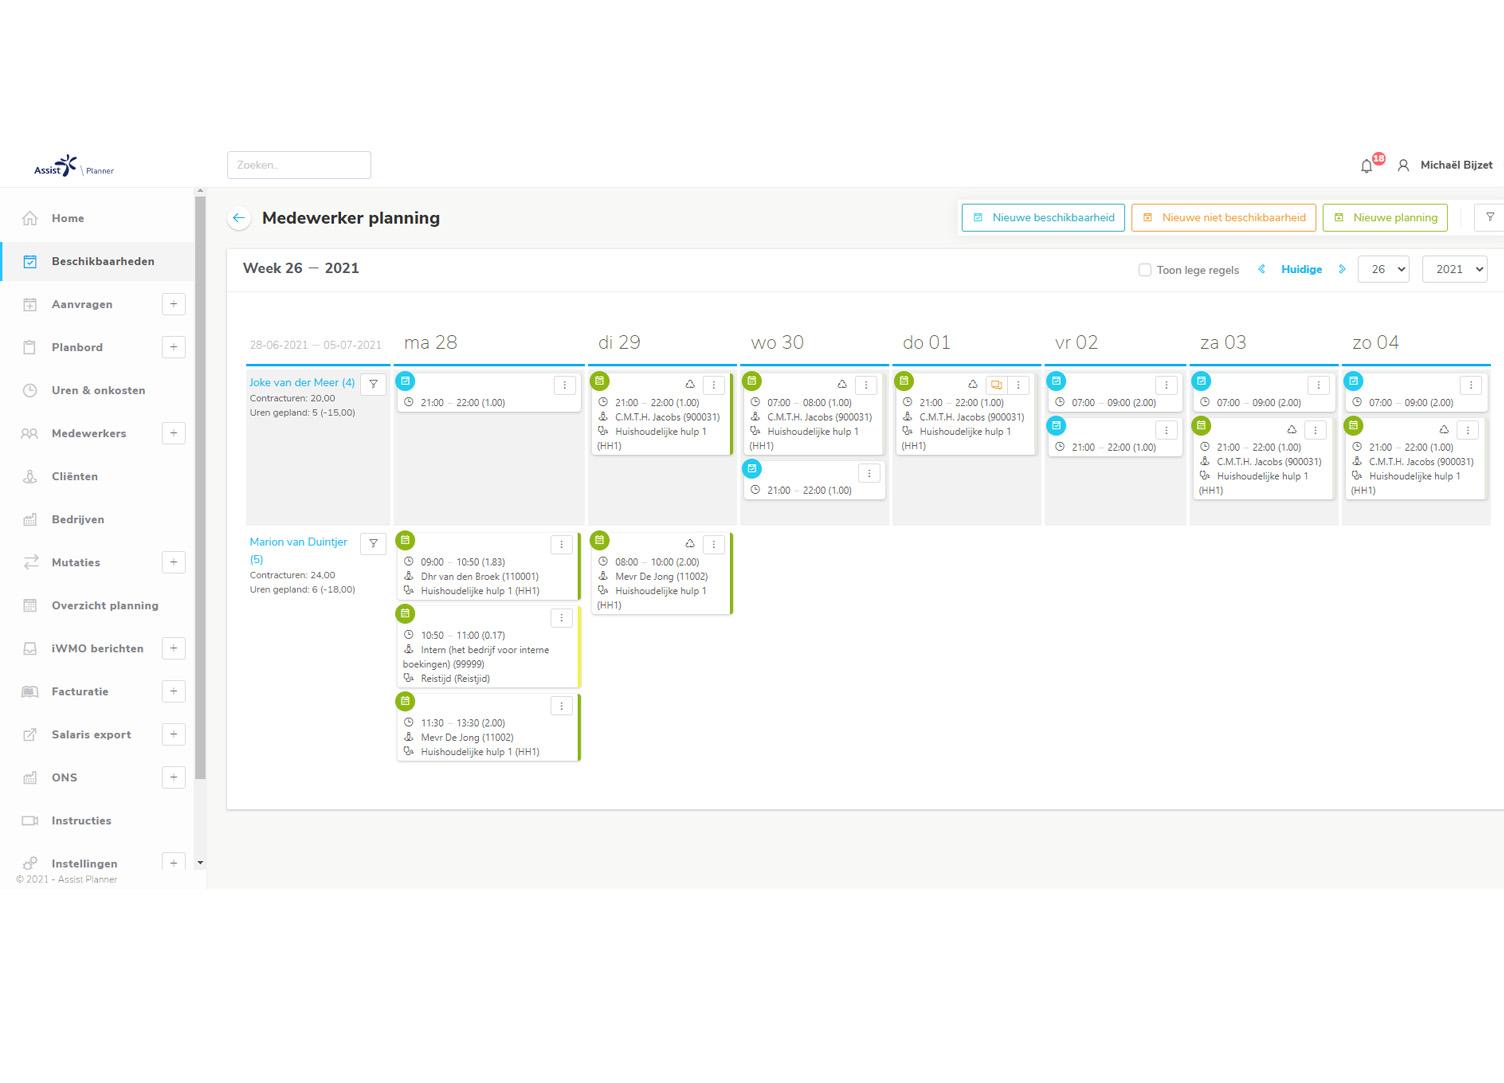Click the back arrow beside Medewerker planning
The image size is (1504, 1083).
click(238, 218)
